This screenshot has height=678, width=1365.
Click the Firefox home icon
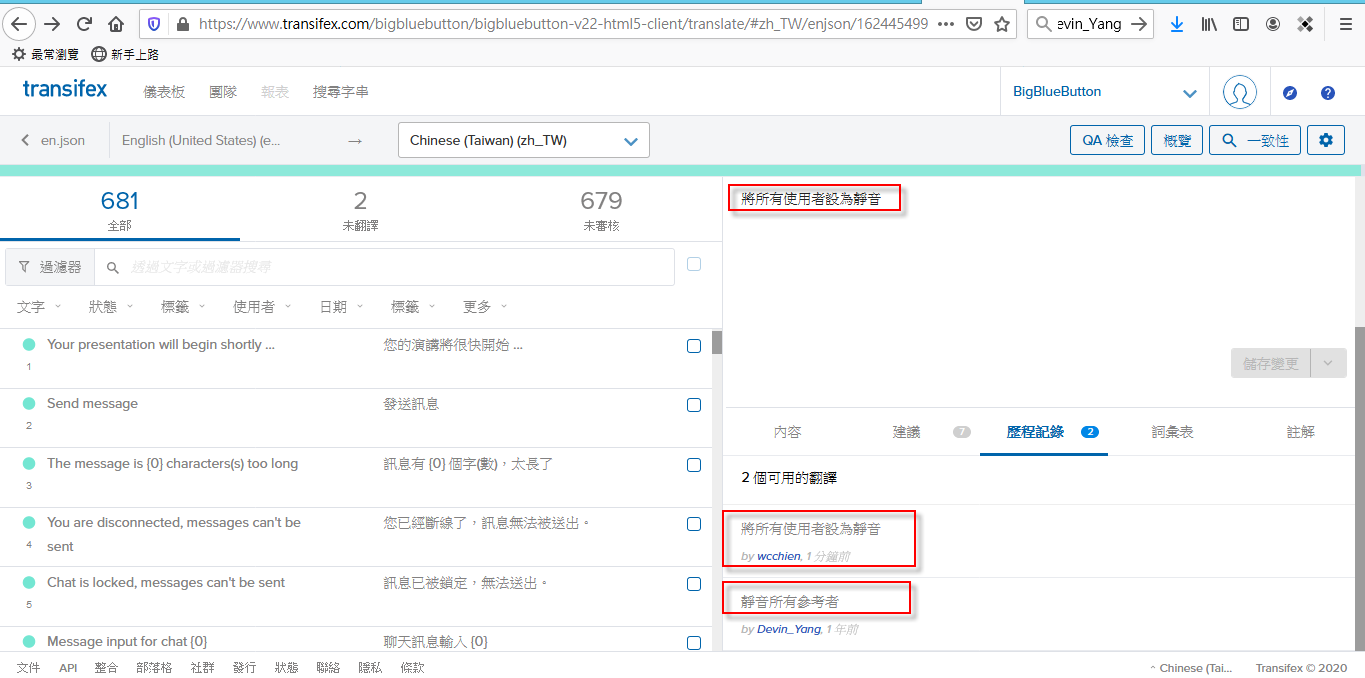[x=116, y=24]
